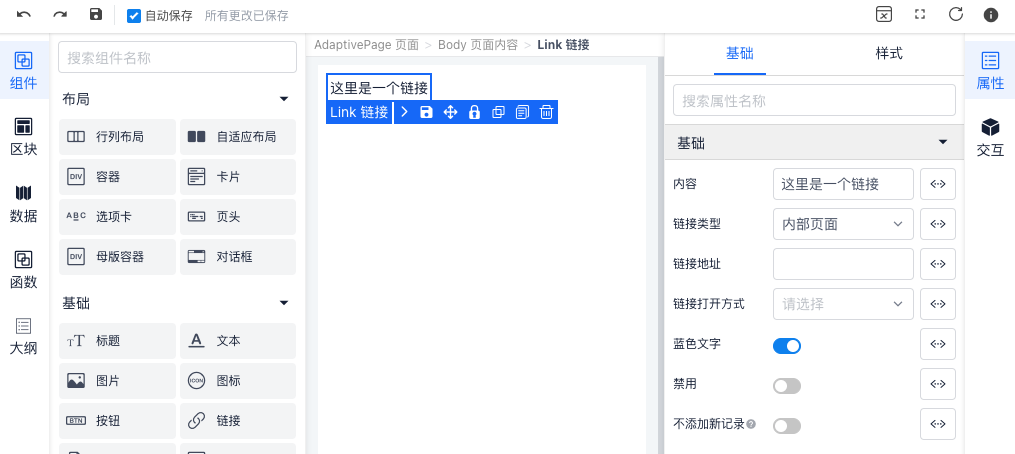Click the move icon on Link toolbar
This screenshot has width=1015, height=454.
tap(450, 112)
